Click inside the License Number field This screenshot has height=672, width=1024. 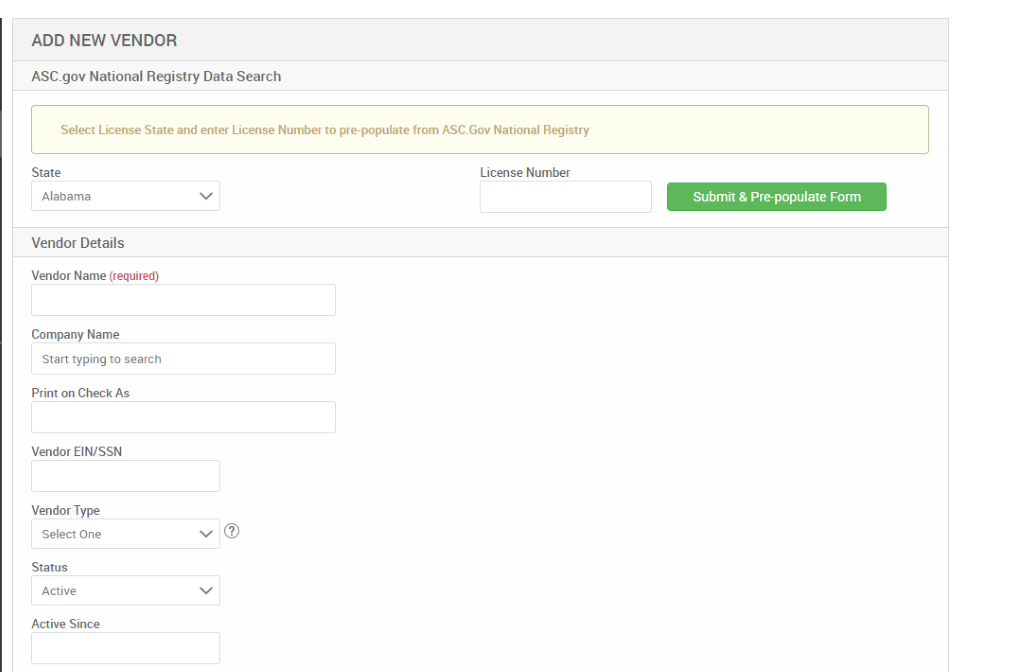point(565,196)
